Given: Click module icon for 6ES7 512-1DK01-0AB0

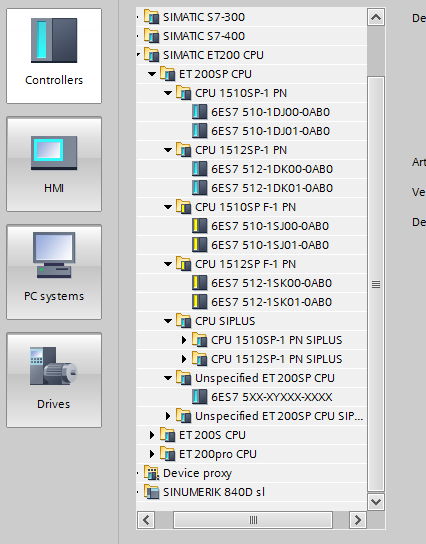Looking at the screenshot, I should (199, 188).
